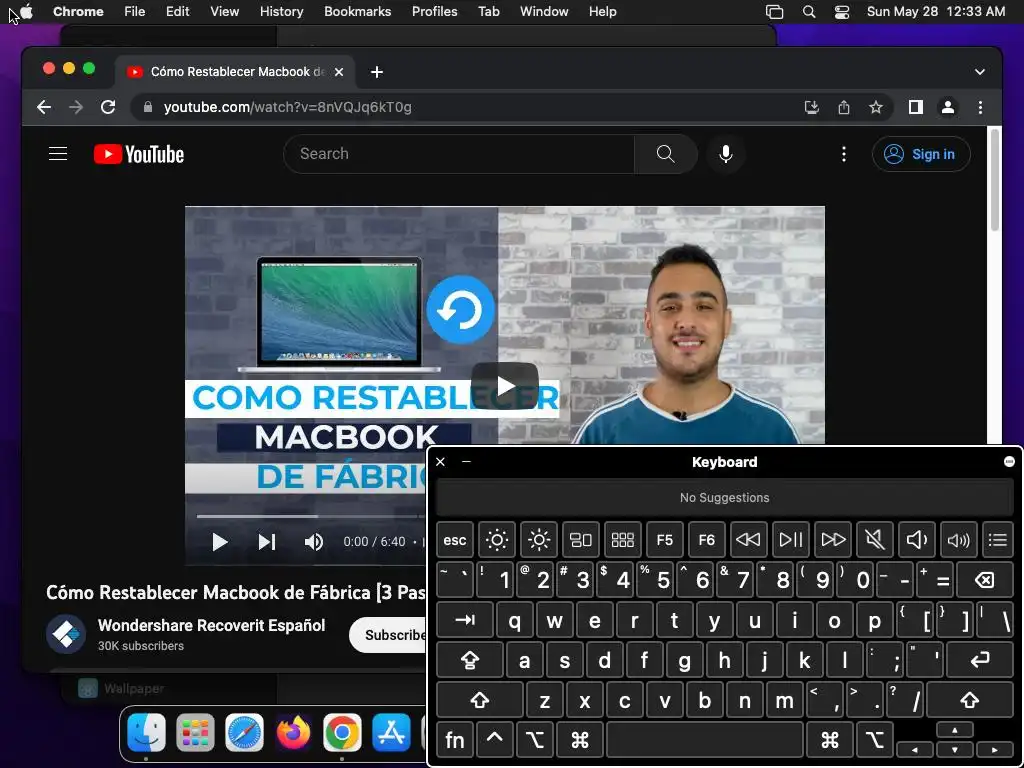
Task: Open the History menu
Action: [281, 11]
